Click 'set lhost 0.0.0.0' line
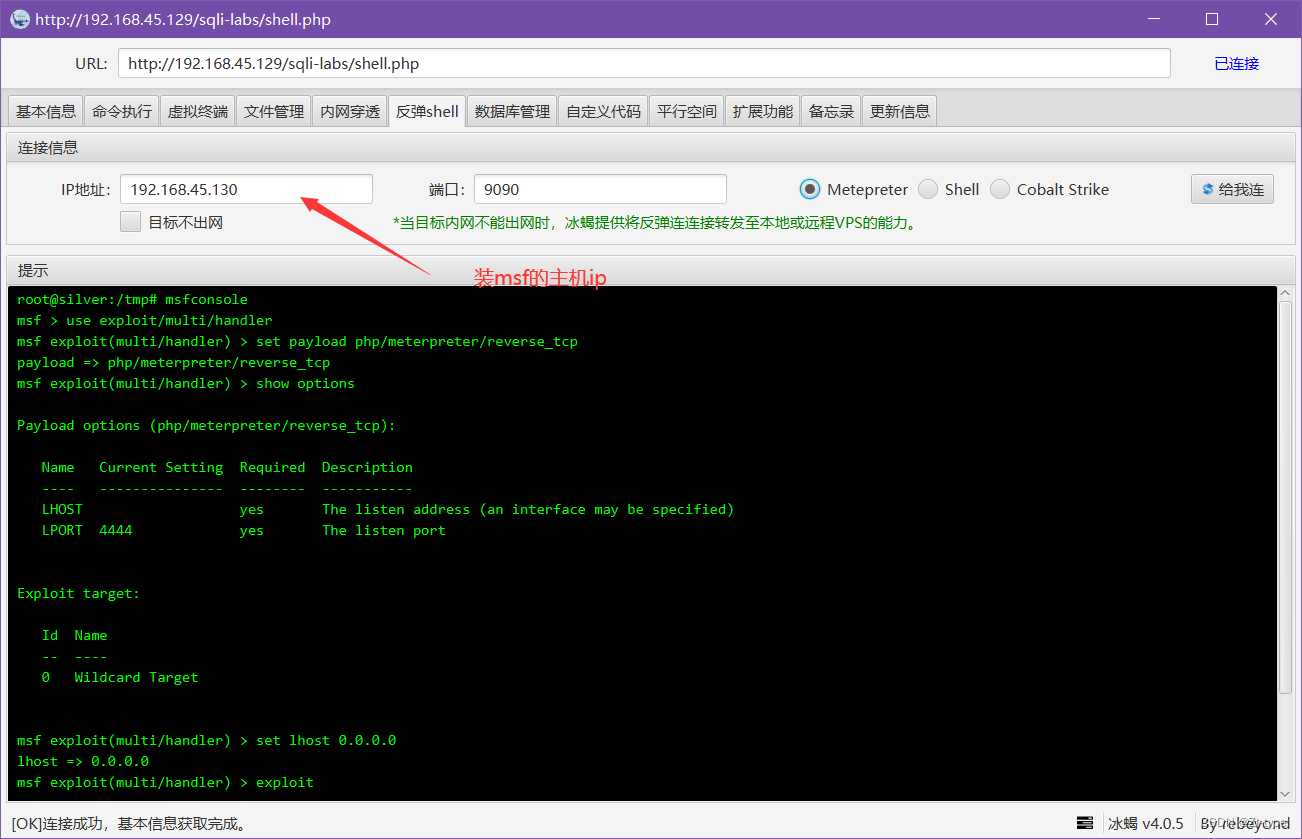 [207, 740]
